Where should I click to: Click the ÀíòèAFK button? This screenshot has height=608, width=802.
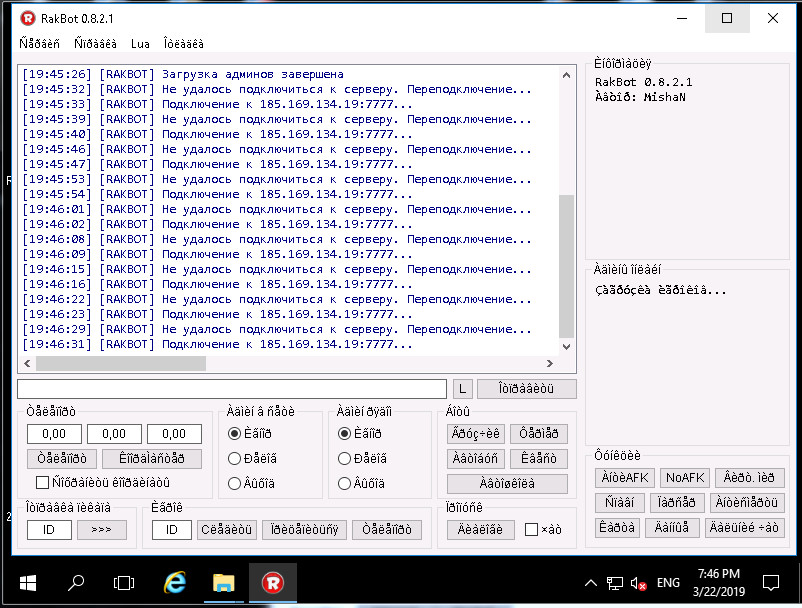click(x=625, y=478)
